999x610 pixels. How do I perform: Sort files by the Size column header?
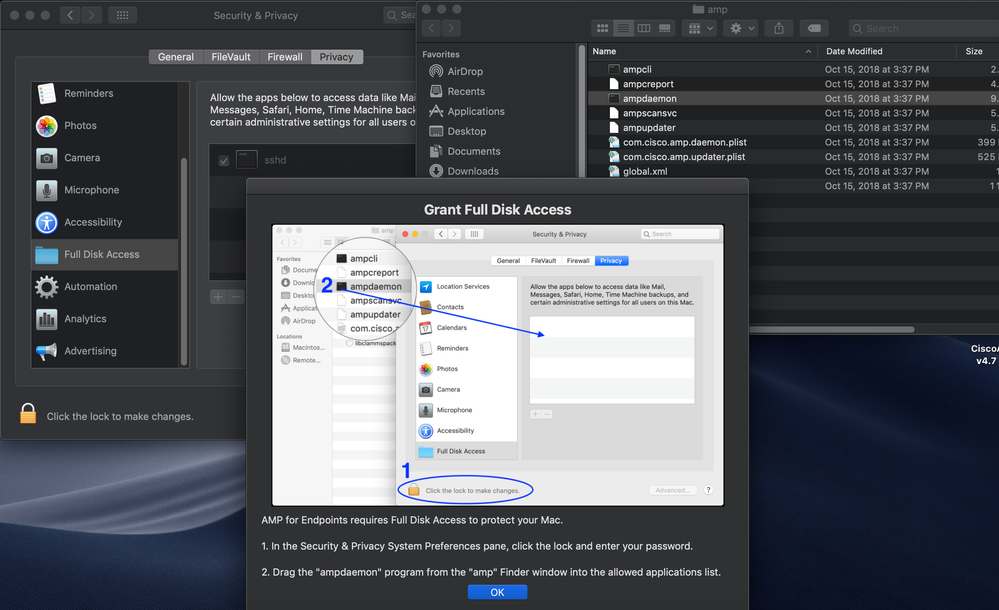[x=978, y=51]
